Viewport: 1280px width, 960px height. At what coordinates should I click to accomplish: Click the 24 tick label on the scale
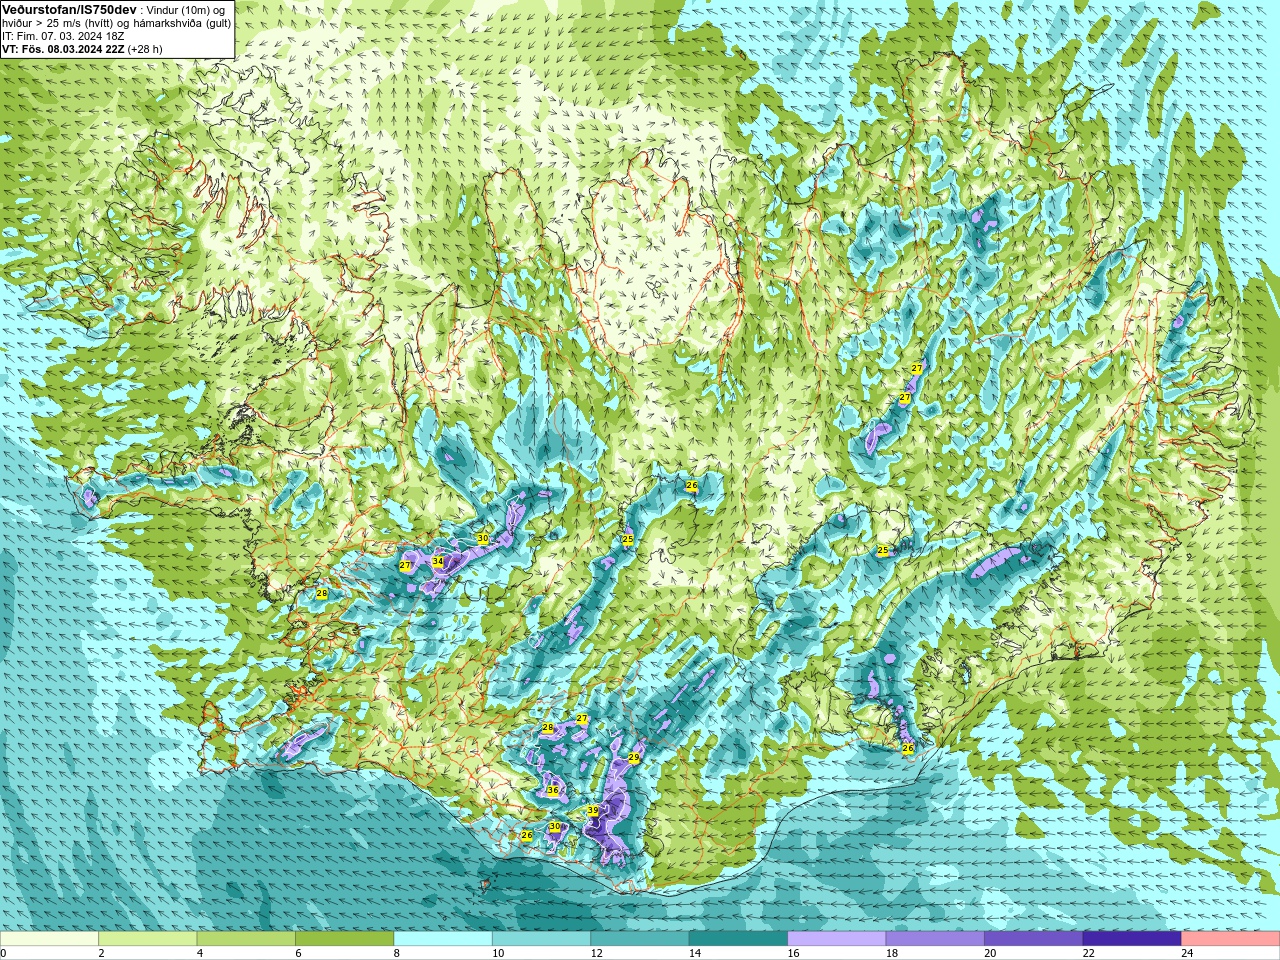tap(1187, 953)
